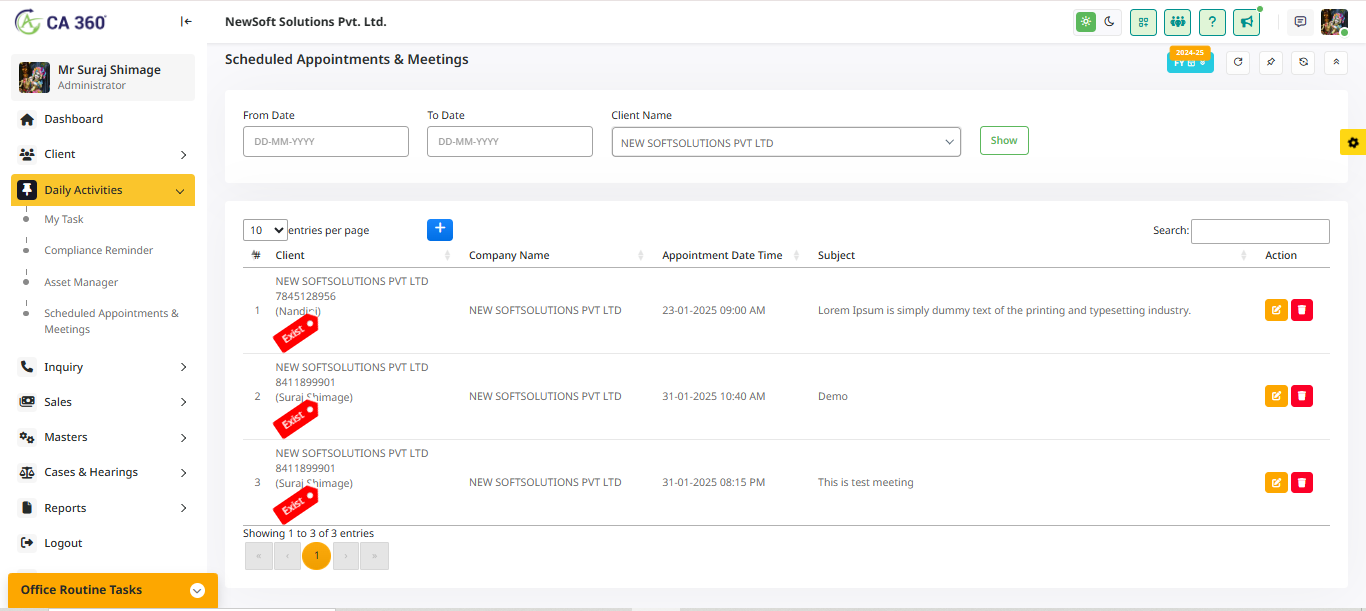
Task: Open the Client Name dropdown
Action: tap(786, 142)
